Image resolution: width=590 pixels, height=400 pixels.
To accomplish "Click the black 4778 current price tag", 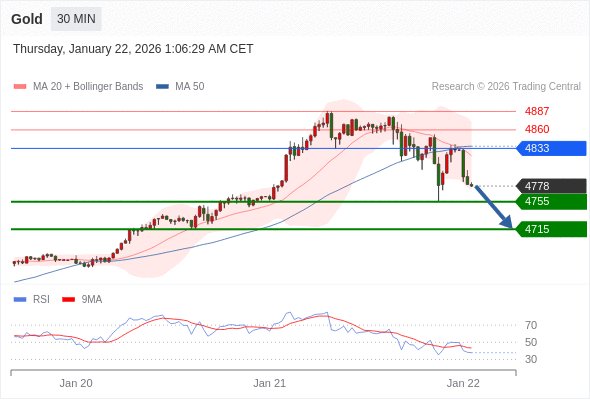I will [551, 186].
